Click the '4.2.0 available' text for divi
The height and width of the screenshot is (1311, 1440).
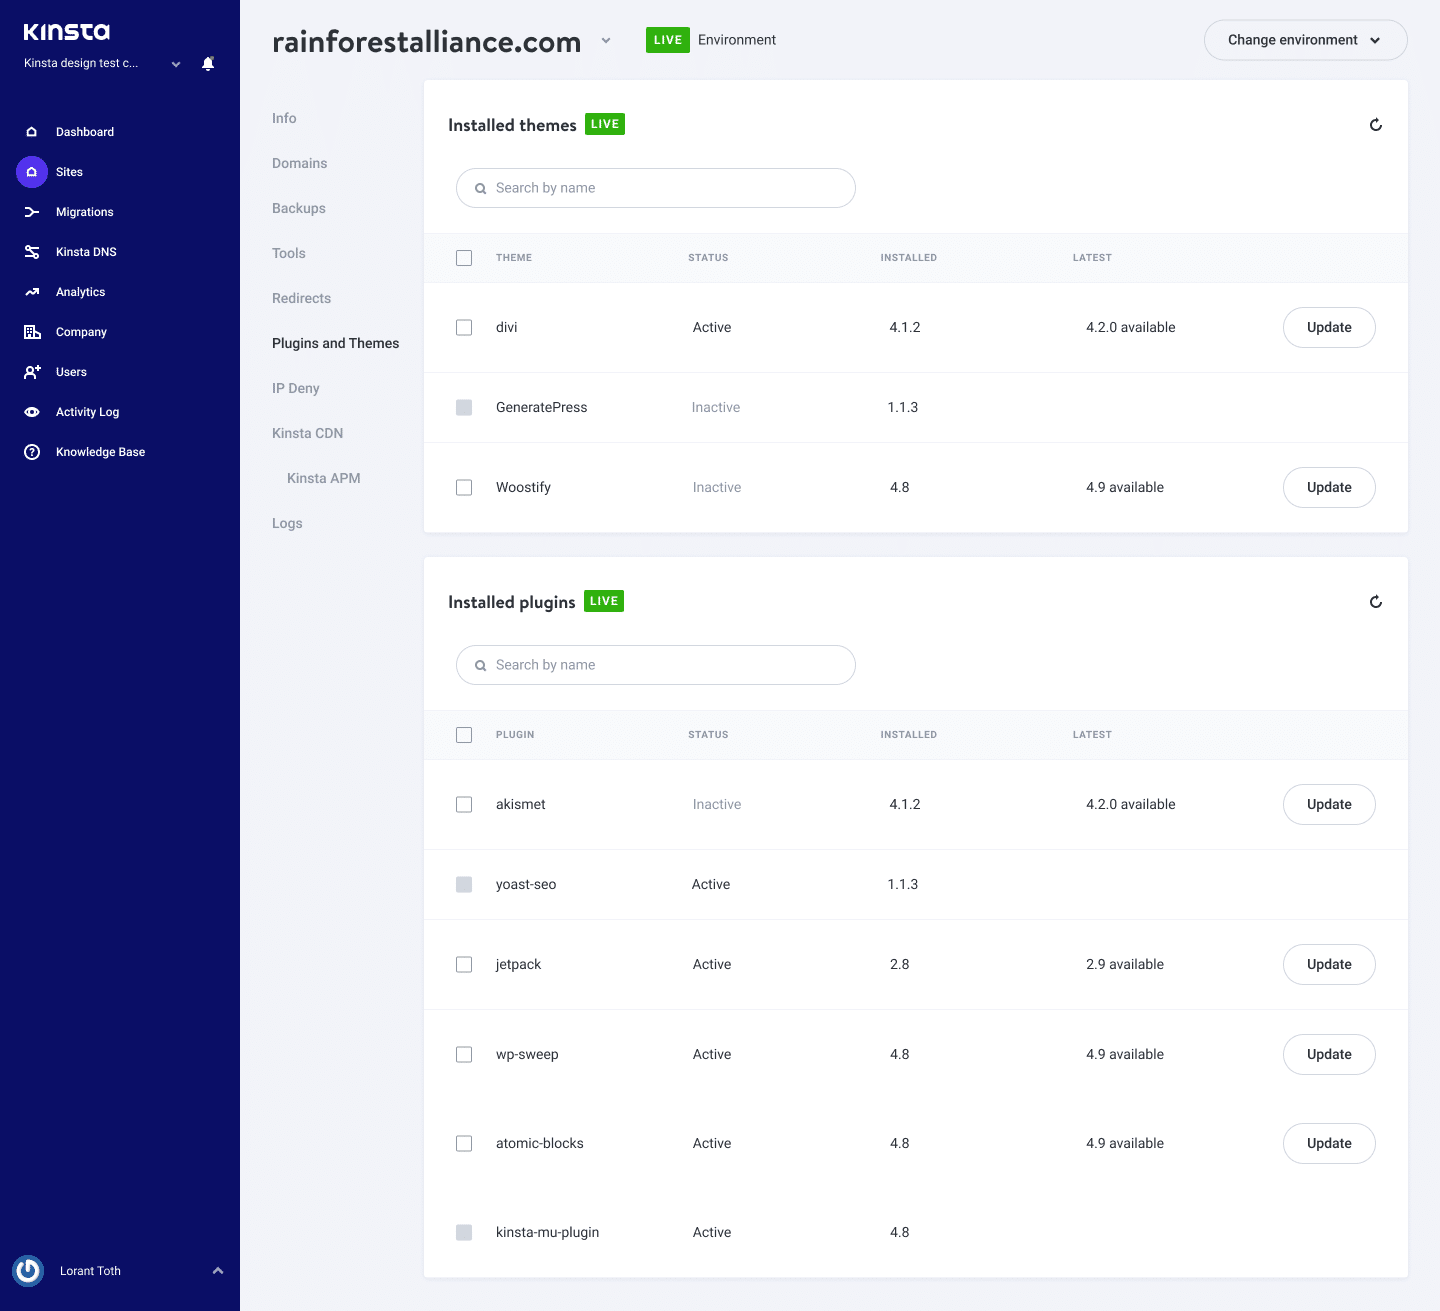click(1131, 327)
